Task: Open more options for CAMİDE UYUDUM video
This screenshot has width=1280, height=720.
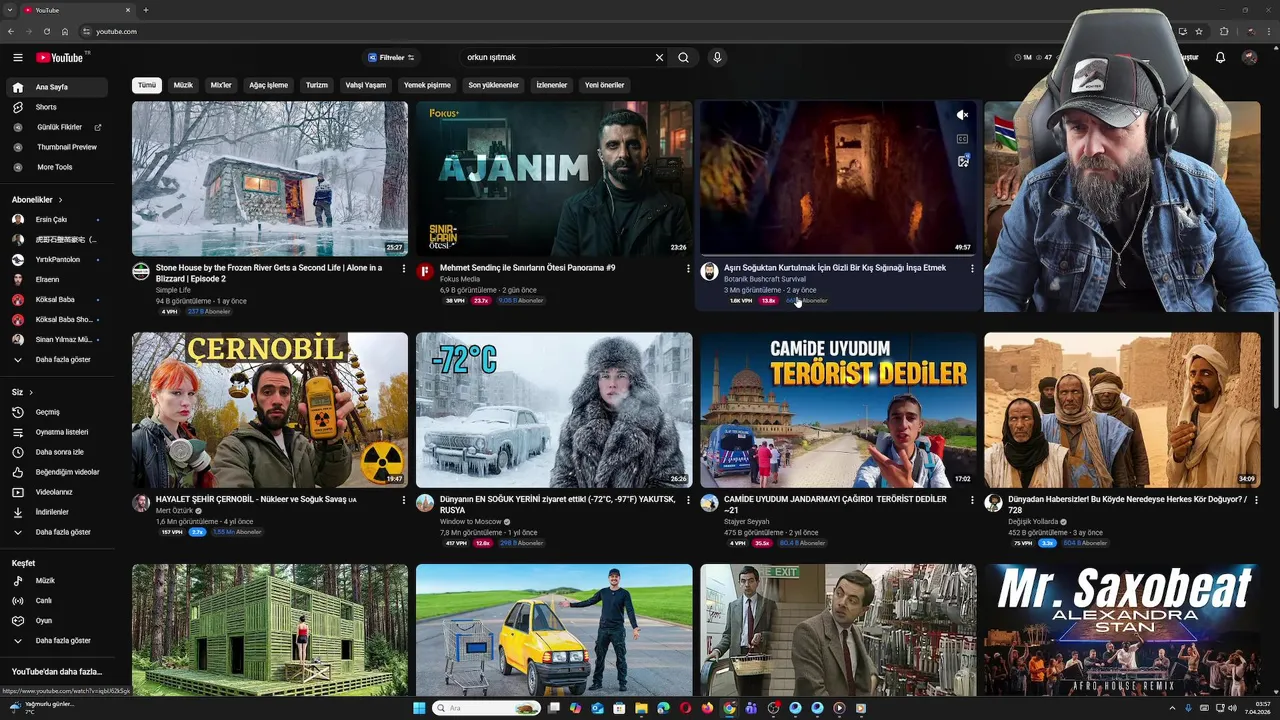Action: click(972, 500)
